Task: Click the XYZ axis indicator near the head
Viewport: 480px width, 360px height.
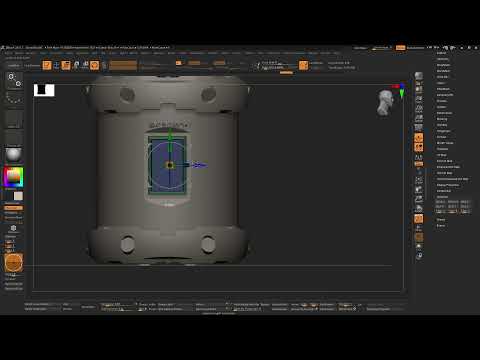Action: click(x=400, y=90)
